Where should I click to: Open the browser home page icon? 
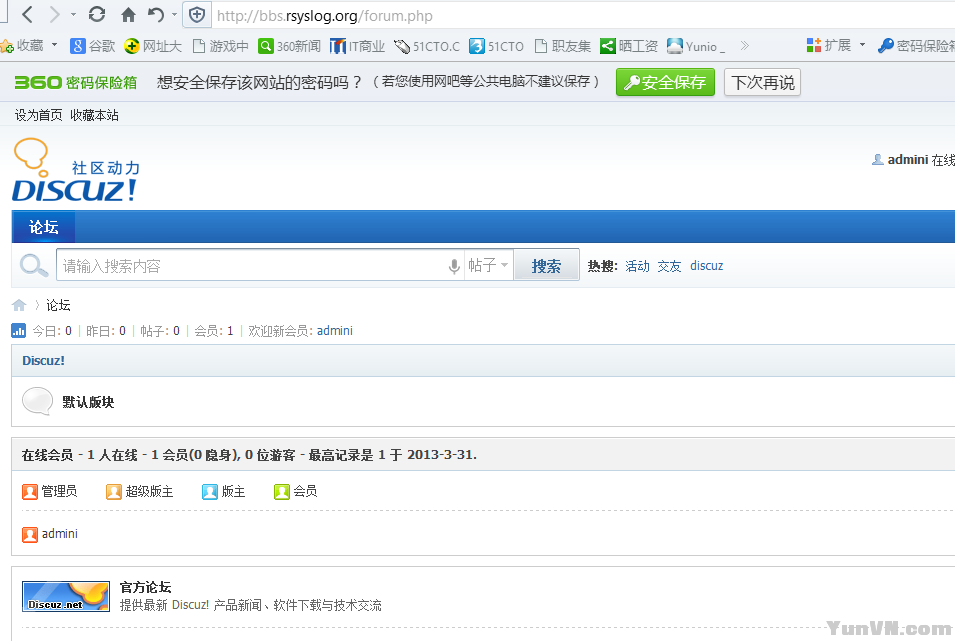[x=129, y=15]
